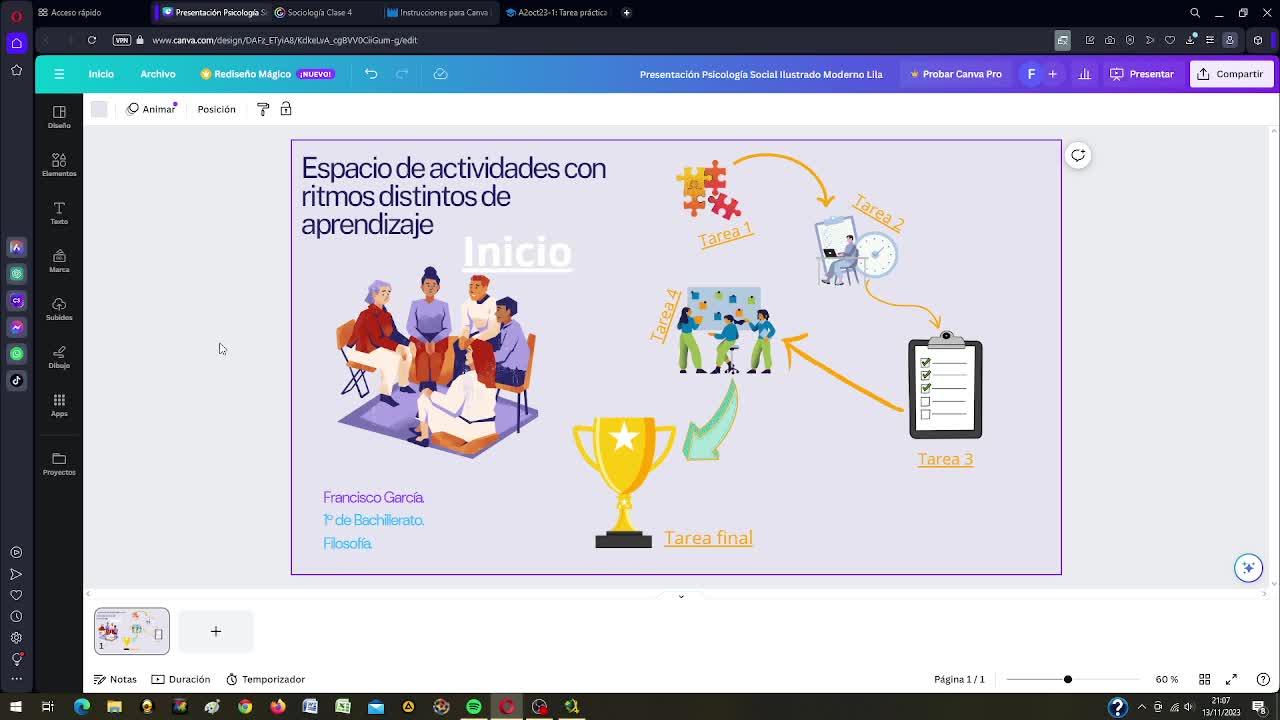This screenshot has height=720, width=1280.
Task: Select the trophy illustration
Action: [x=624, y=482]
